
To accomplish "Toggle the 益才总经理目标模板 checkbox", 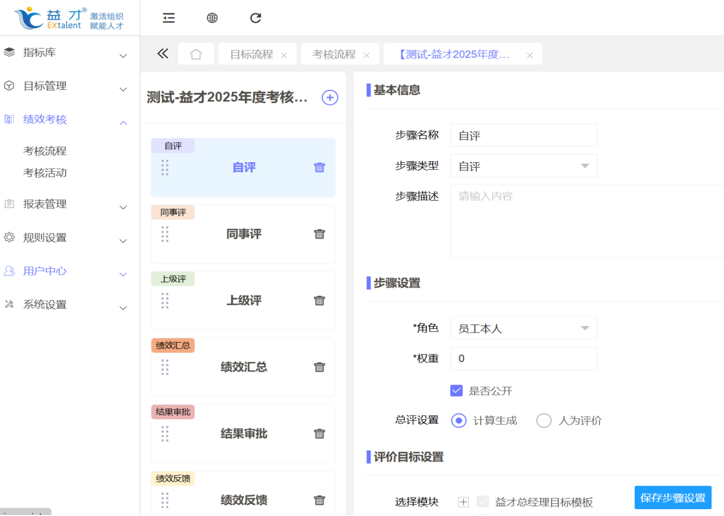I will tap(483, 501).
